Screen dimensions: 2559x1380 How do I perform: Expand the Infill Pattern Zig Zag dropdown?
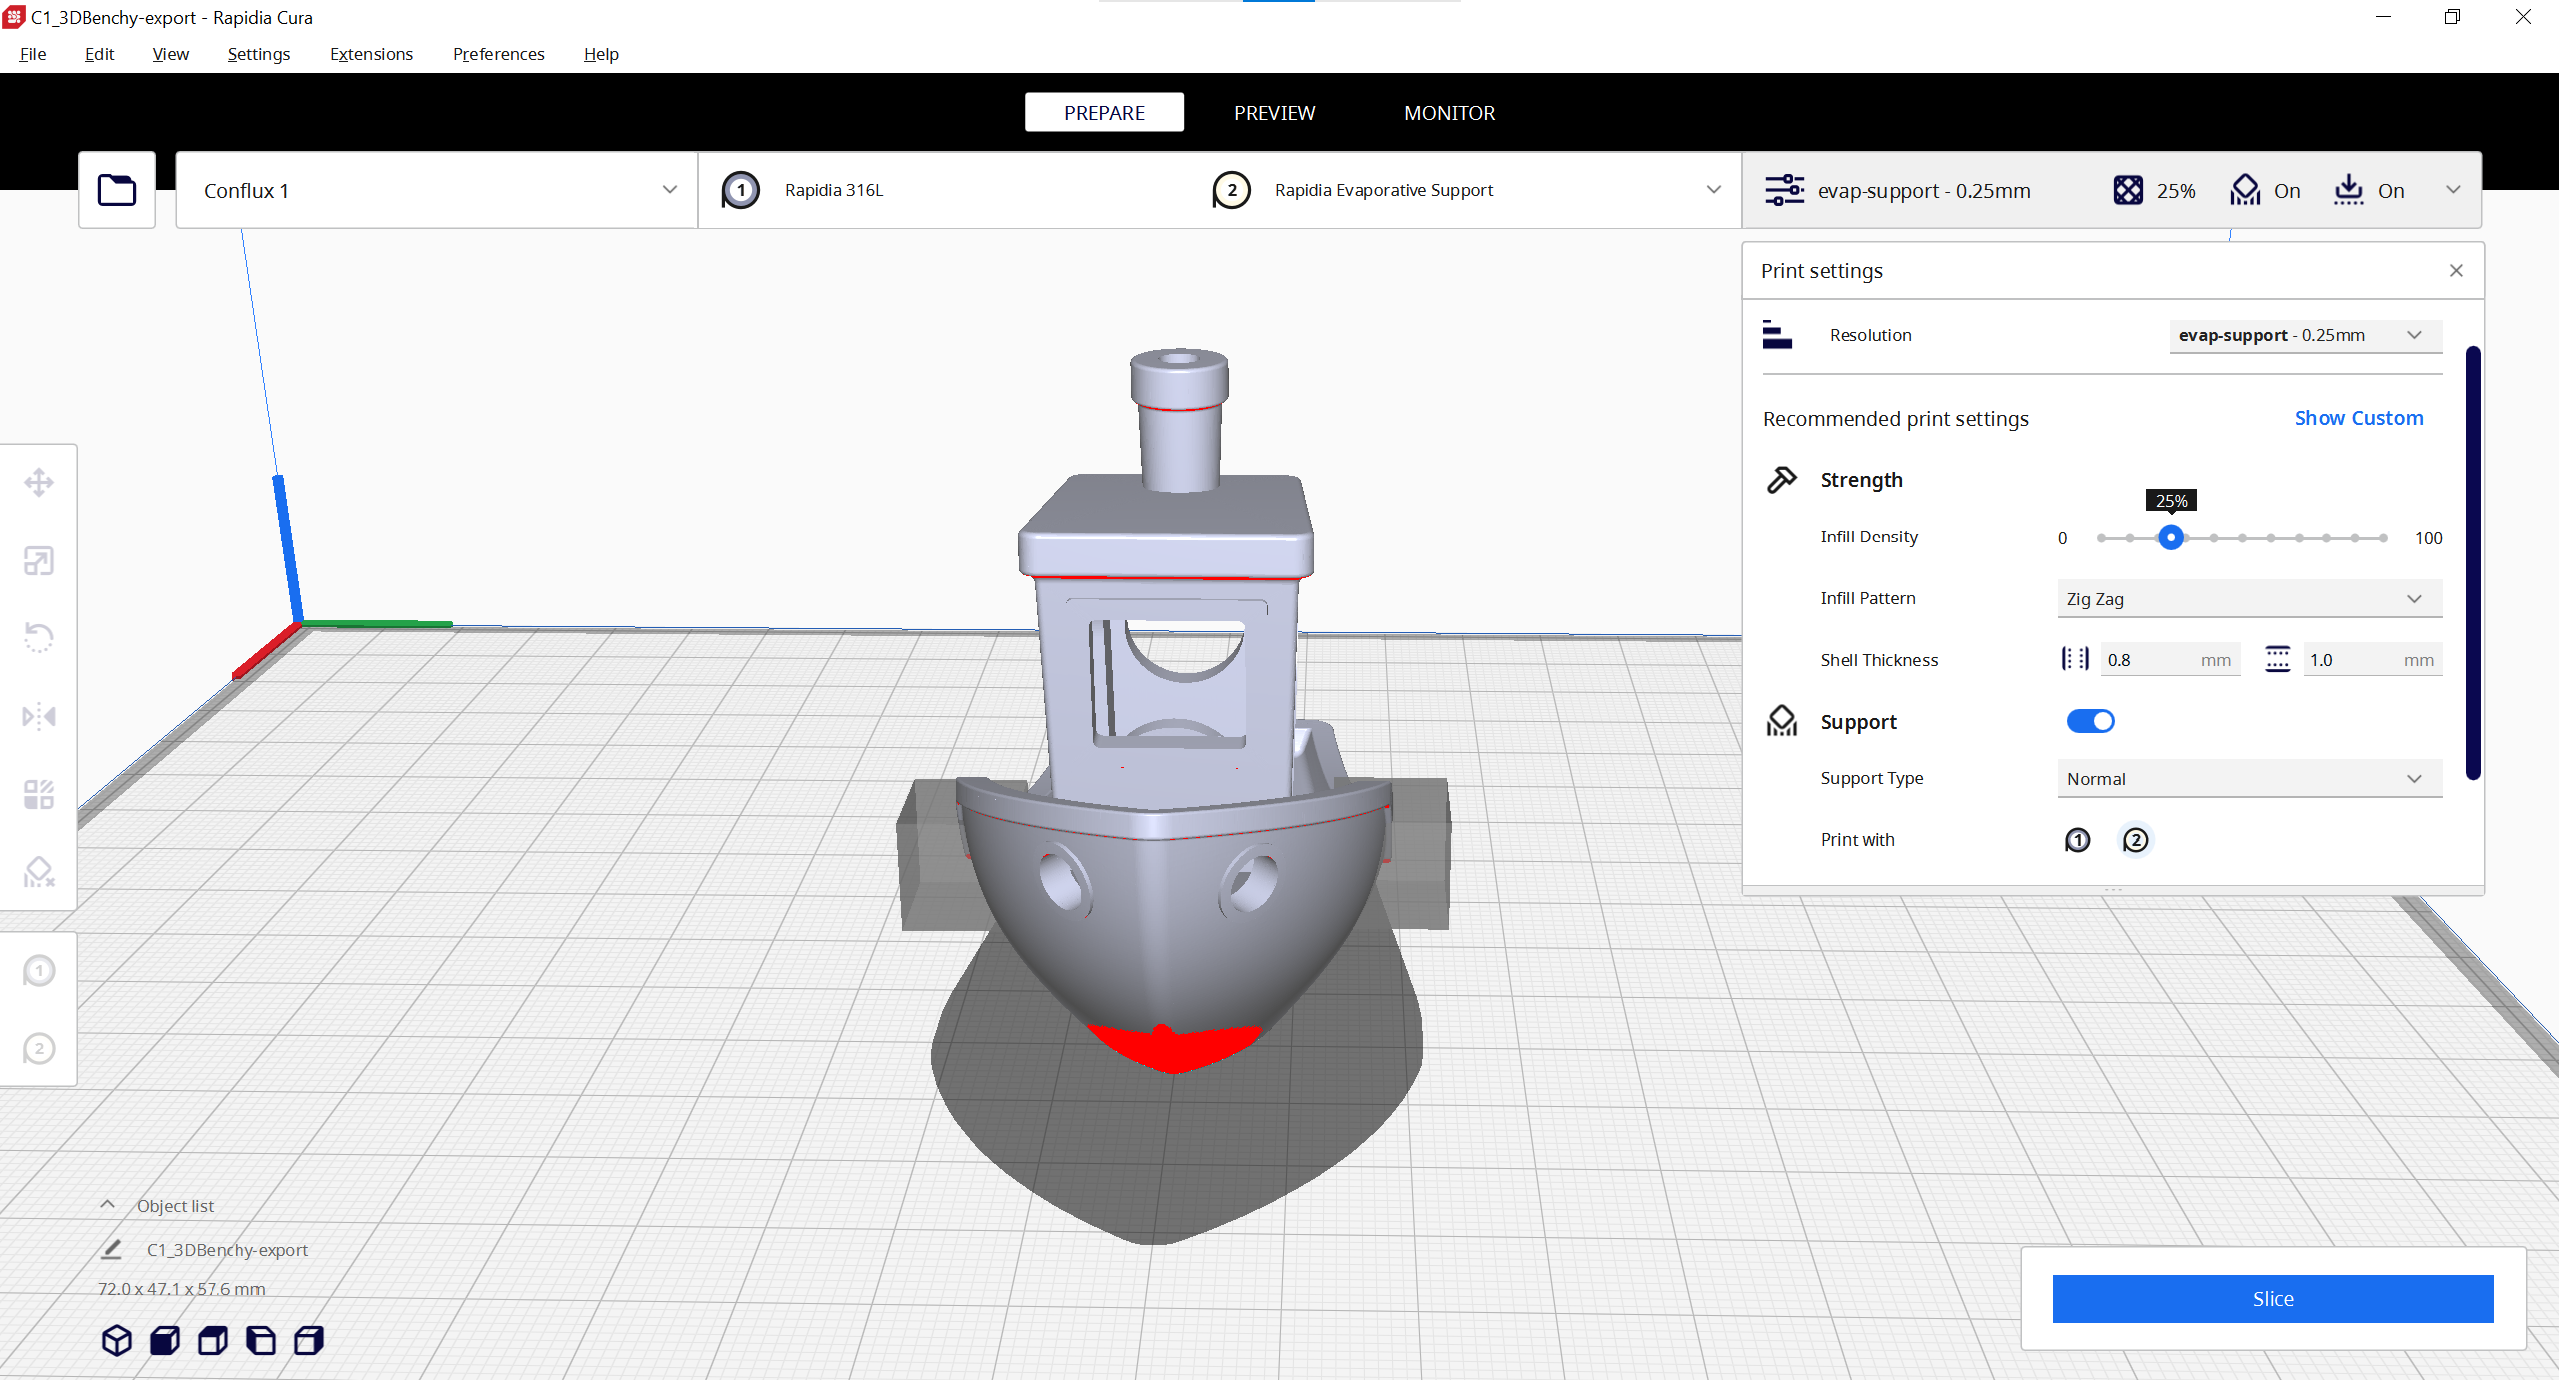2248,599
